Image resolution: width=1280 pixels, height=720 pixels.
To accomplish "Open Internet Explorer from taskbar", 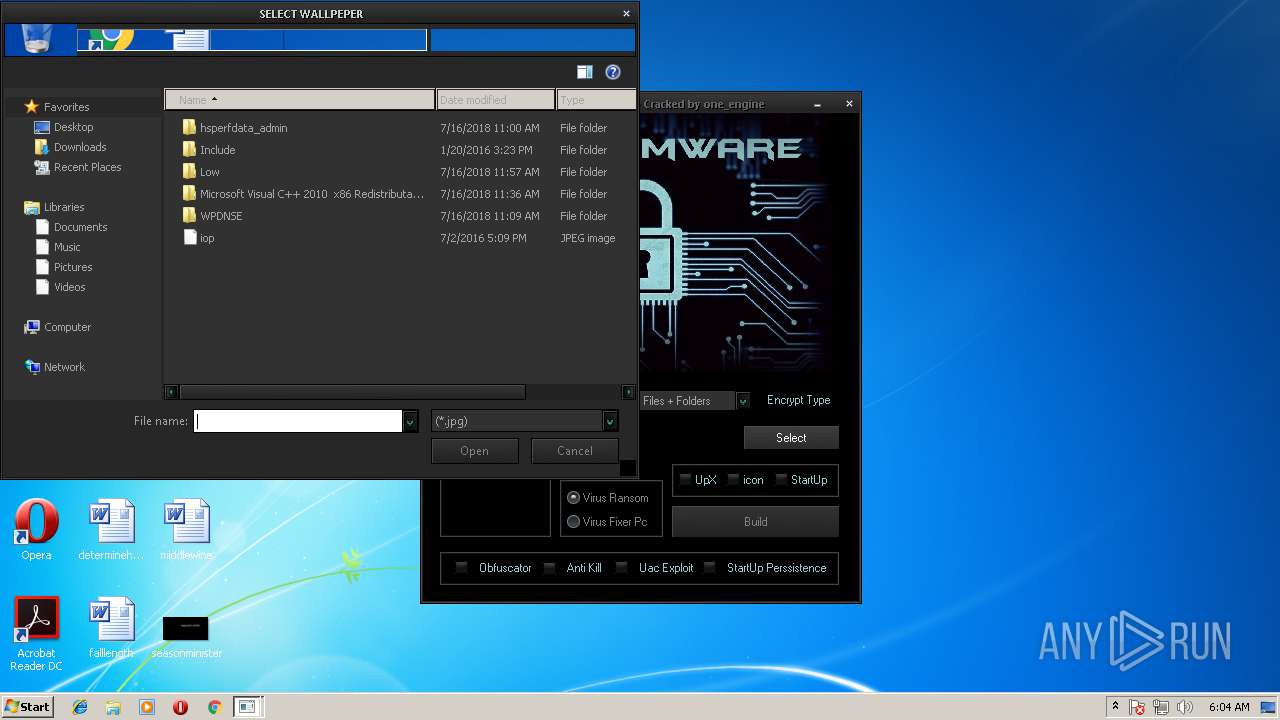I will click(80, 707).
